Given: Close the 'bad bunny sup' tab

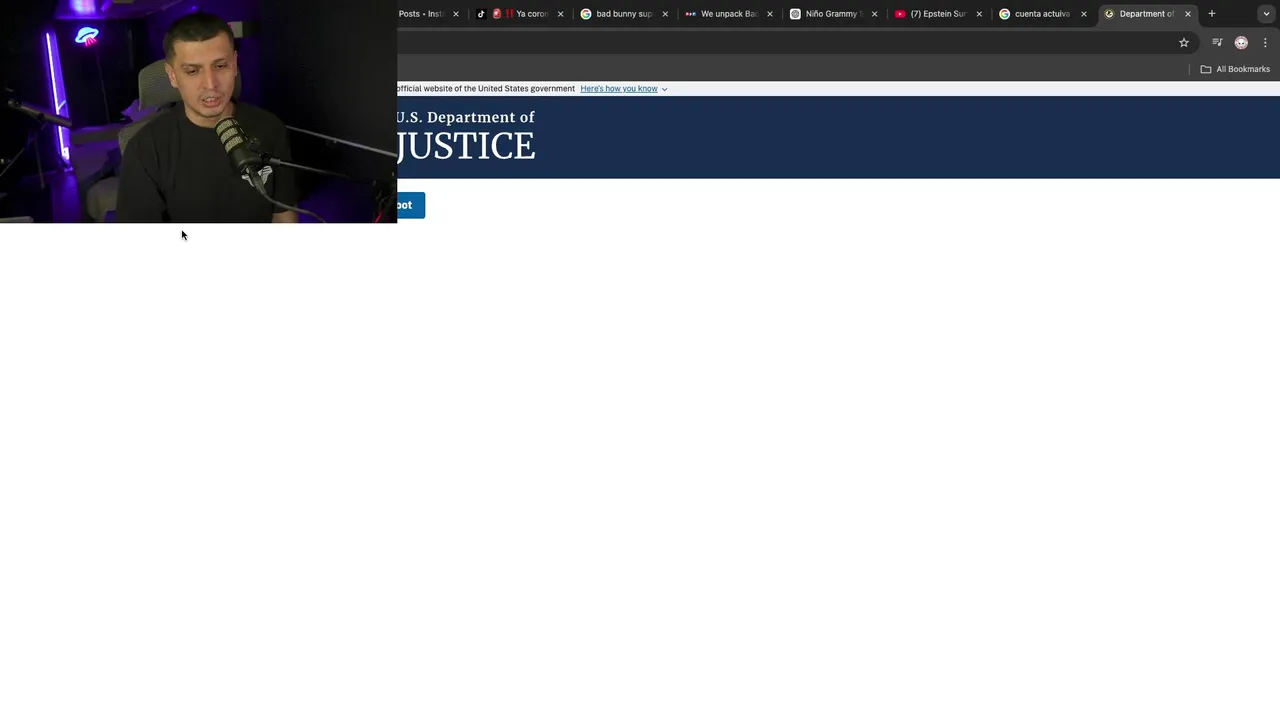Looking at the screenshot, I should [665, 14].
